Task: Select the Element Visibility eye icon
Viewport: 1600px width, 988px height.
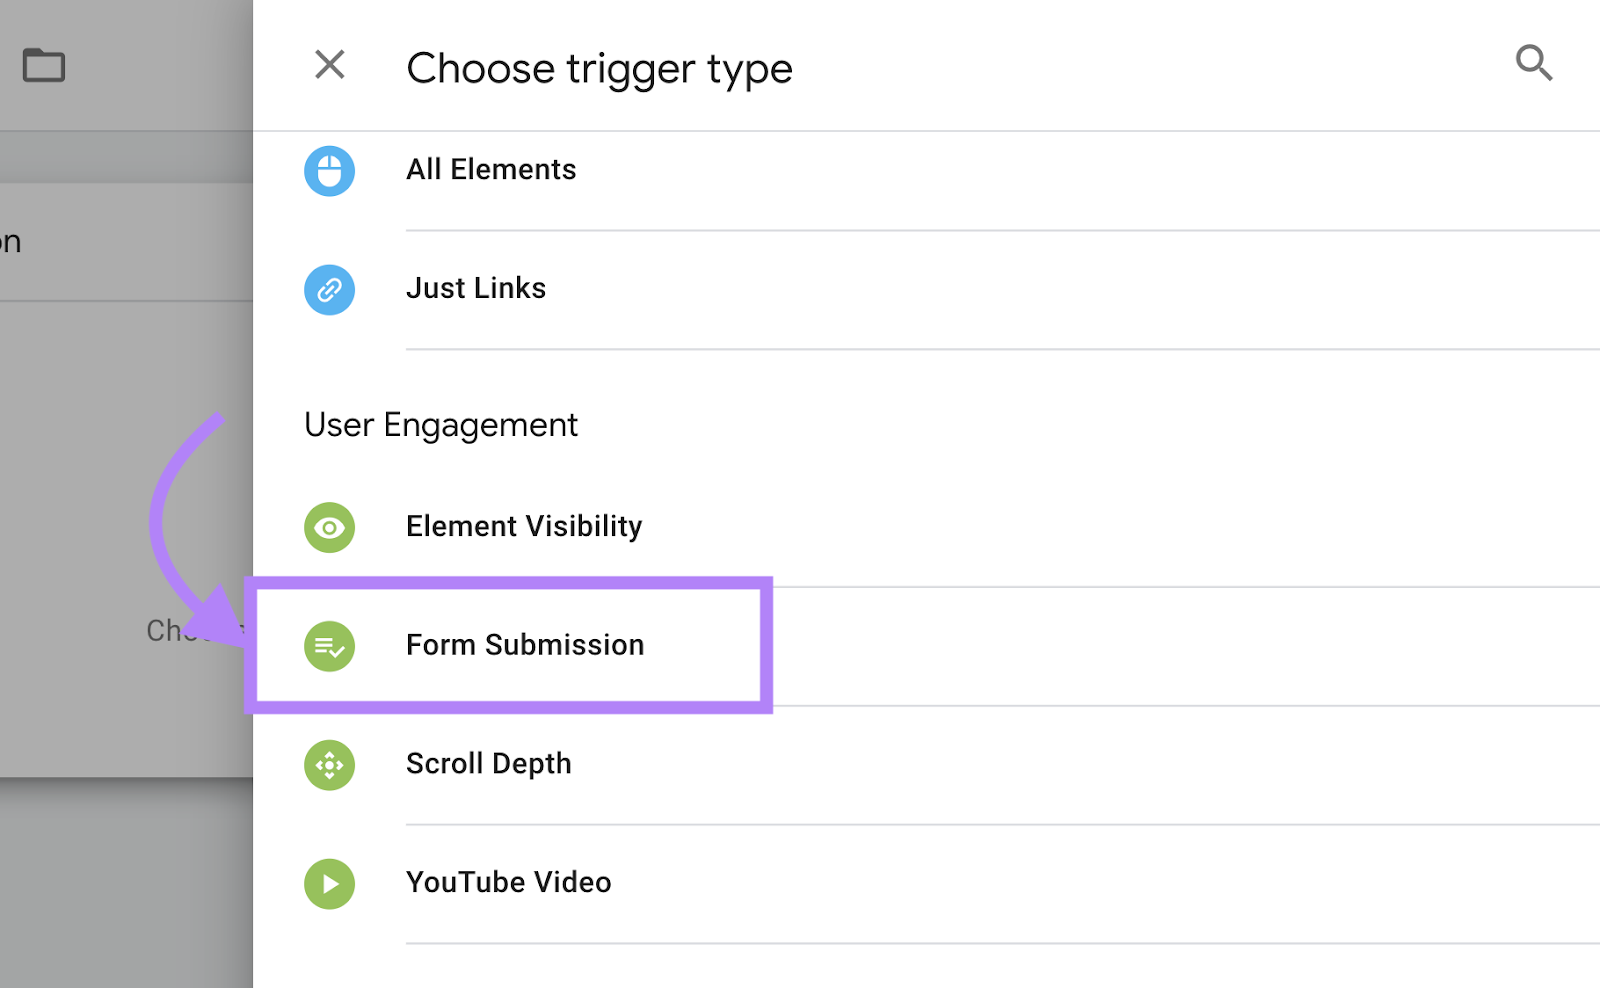Action: (x=329, y=527)
